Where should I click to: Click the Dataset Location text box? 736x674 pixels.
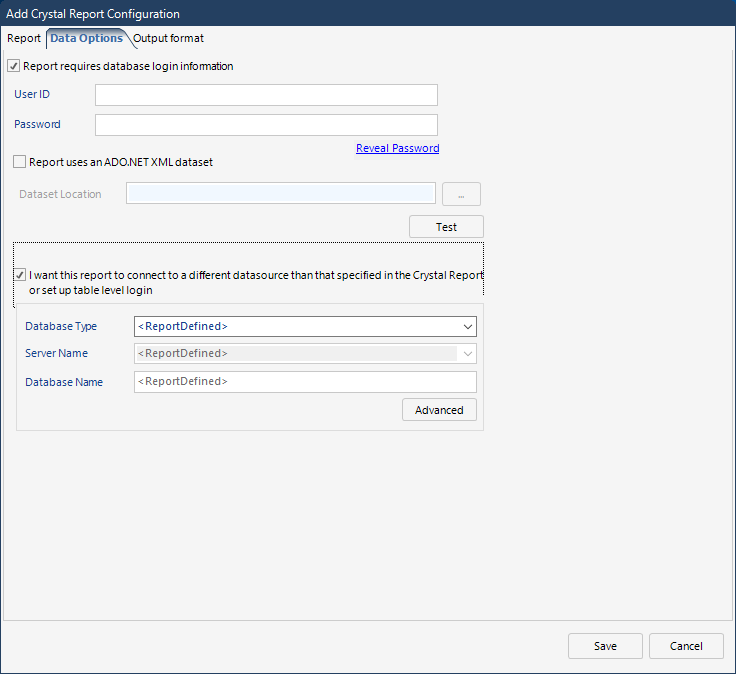point(281,193)
